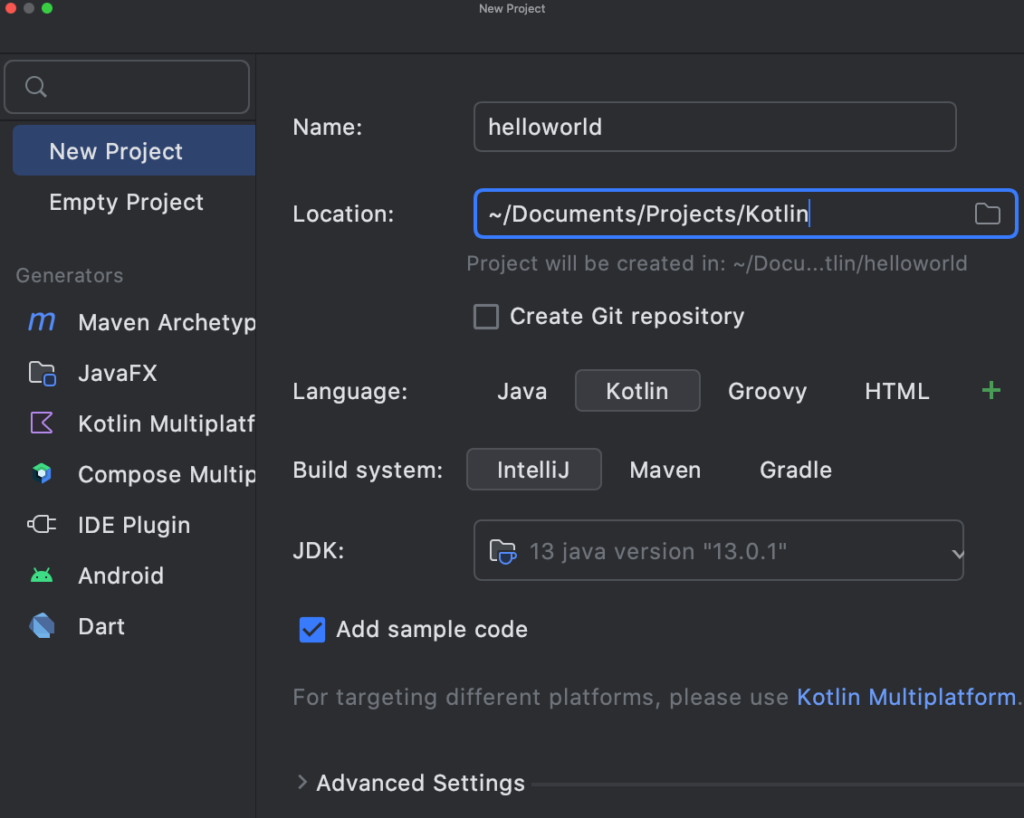
Task: Click the JavaFX generator icon
Action: point(42,373)
